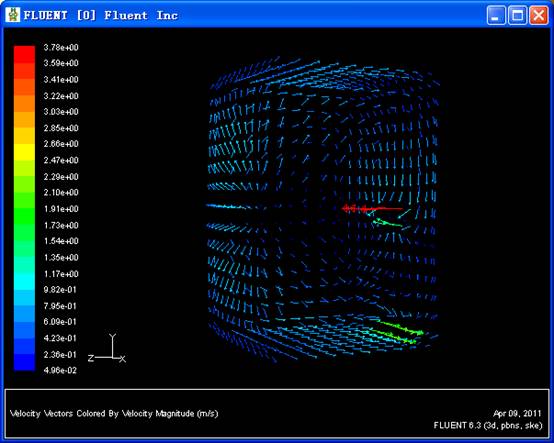Click the red high-velocity vector arrow
The image size is (554, 443).
click(x=372, y=209)
